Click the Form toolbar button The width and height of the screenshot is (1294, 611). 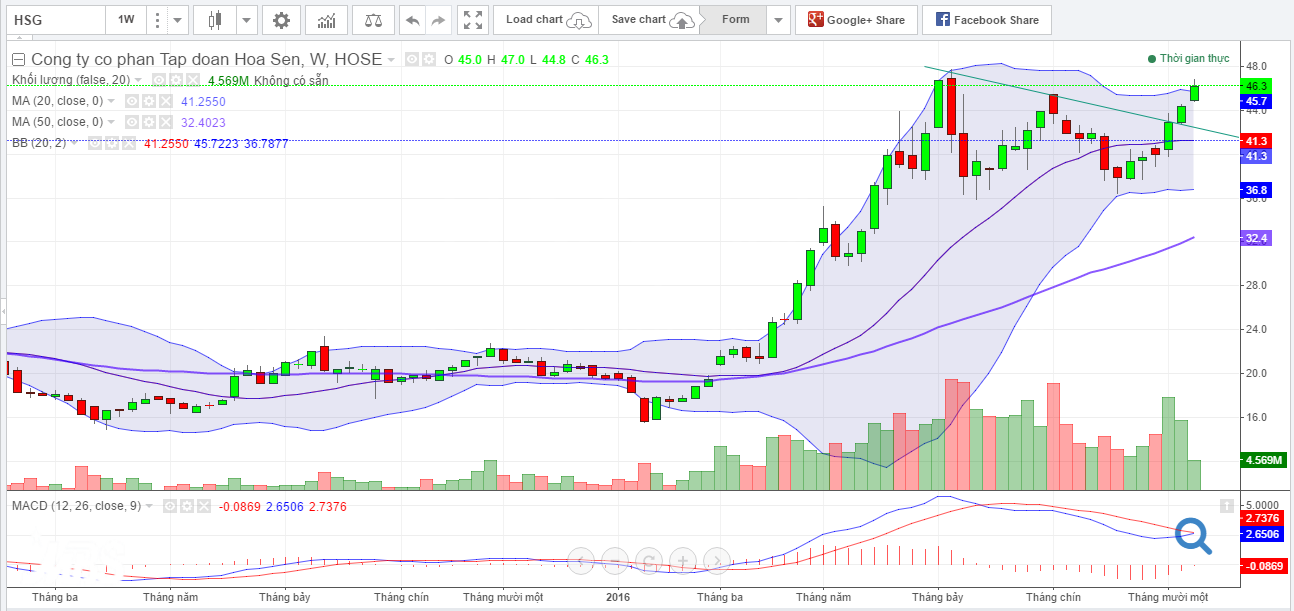[x=735, y=20]
